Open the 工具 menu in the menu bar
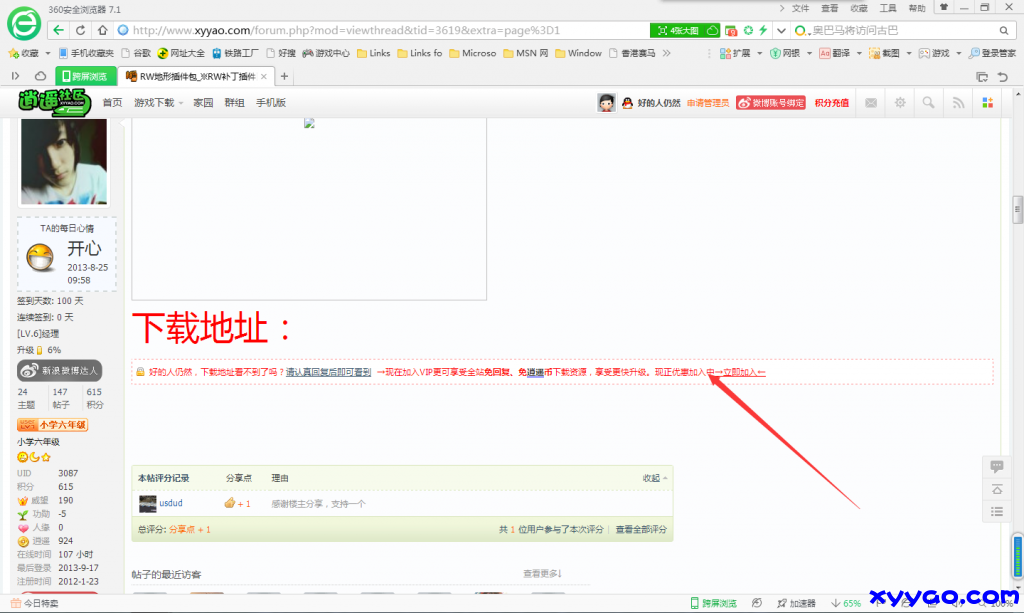This screenshot has height=613, width=1024. [889, 8]
